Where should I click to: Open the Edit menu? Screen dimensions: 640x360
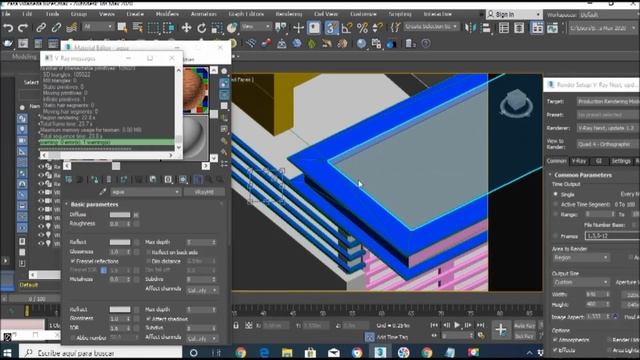[x=27, y=14]
